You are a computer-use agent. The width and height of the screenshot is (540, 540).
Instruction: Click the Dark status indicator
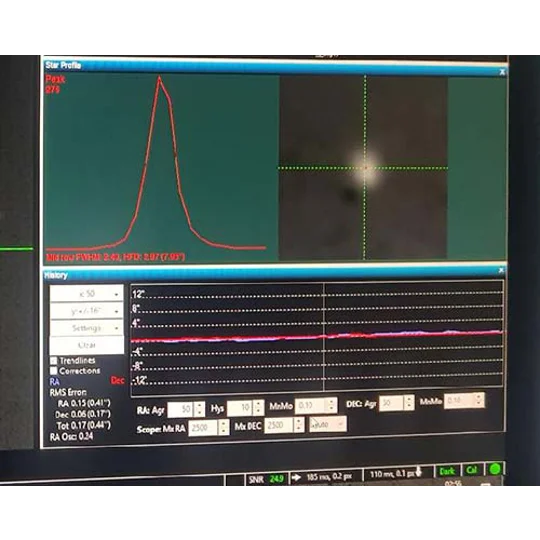(447, 471)
